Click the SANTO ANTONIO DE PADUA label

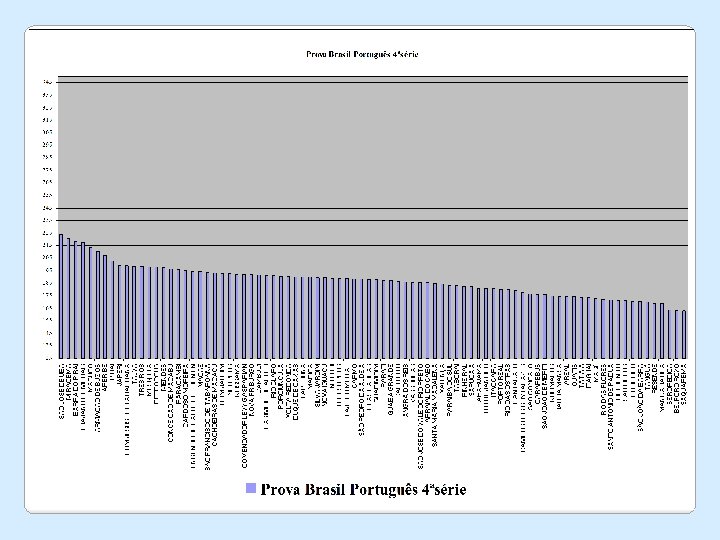[x=611, y=407]
